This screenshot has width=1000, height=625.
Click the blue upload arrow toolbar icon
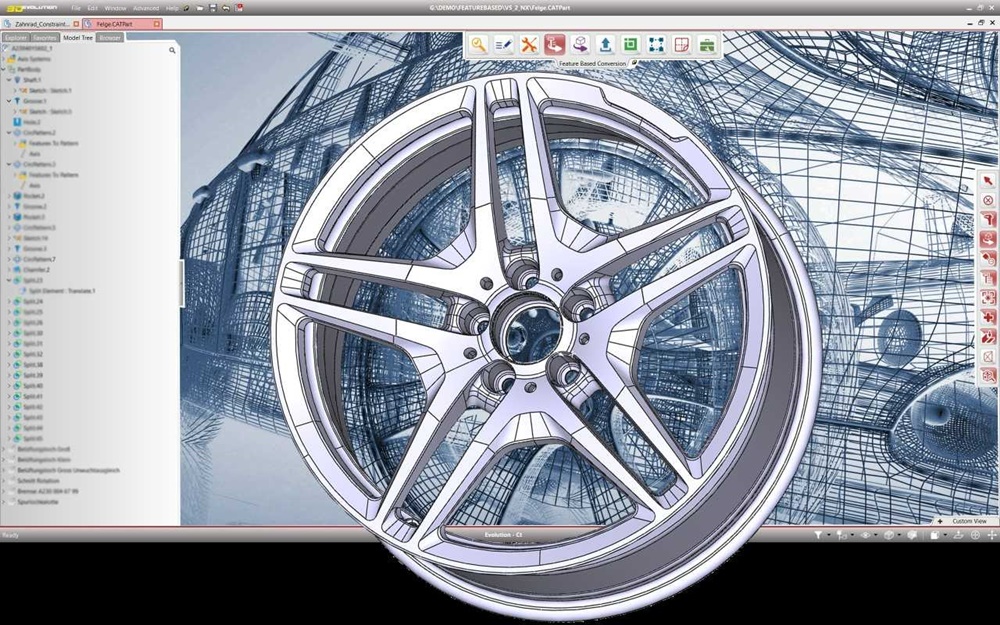click(605, 44)
